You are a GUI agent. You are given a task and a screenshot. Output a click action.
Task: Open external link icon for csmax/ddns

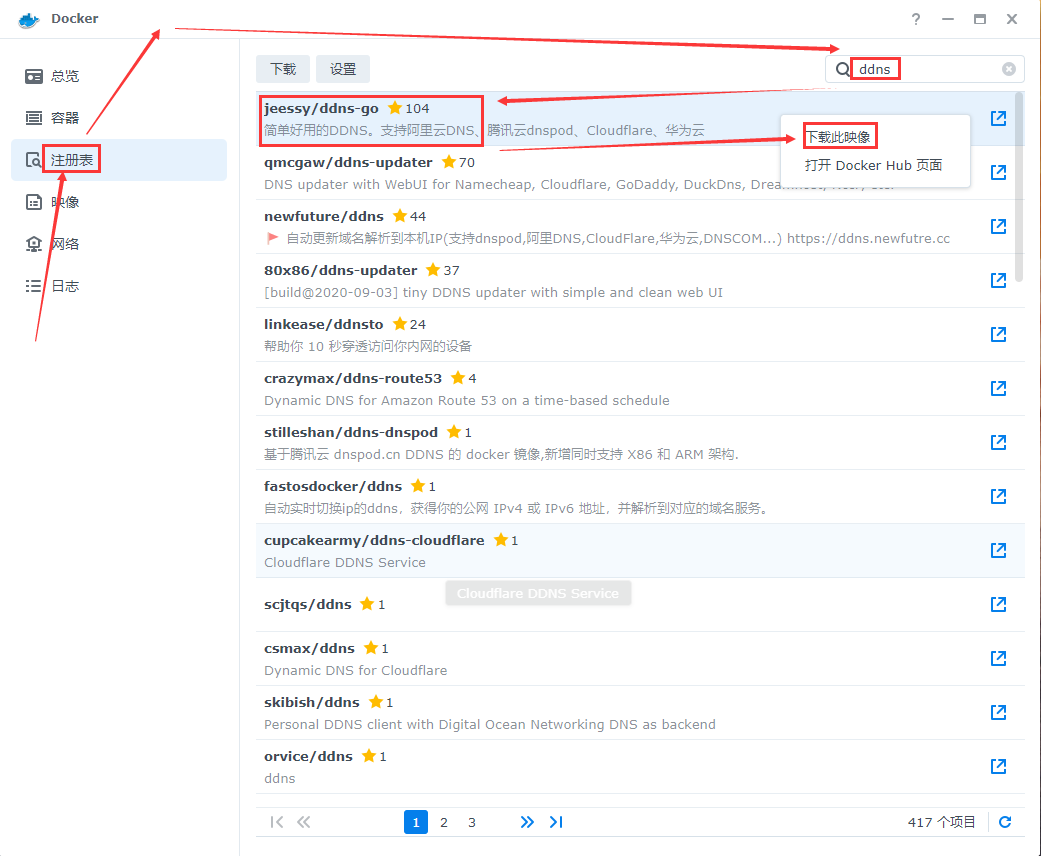pos(998,658)
